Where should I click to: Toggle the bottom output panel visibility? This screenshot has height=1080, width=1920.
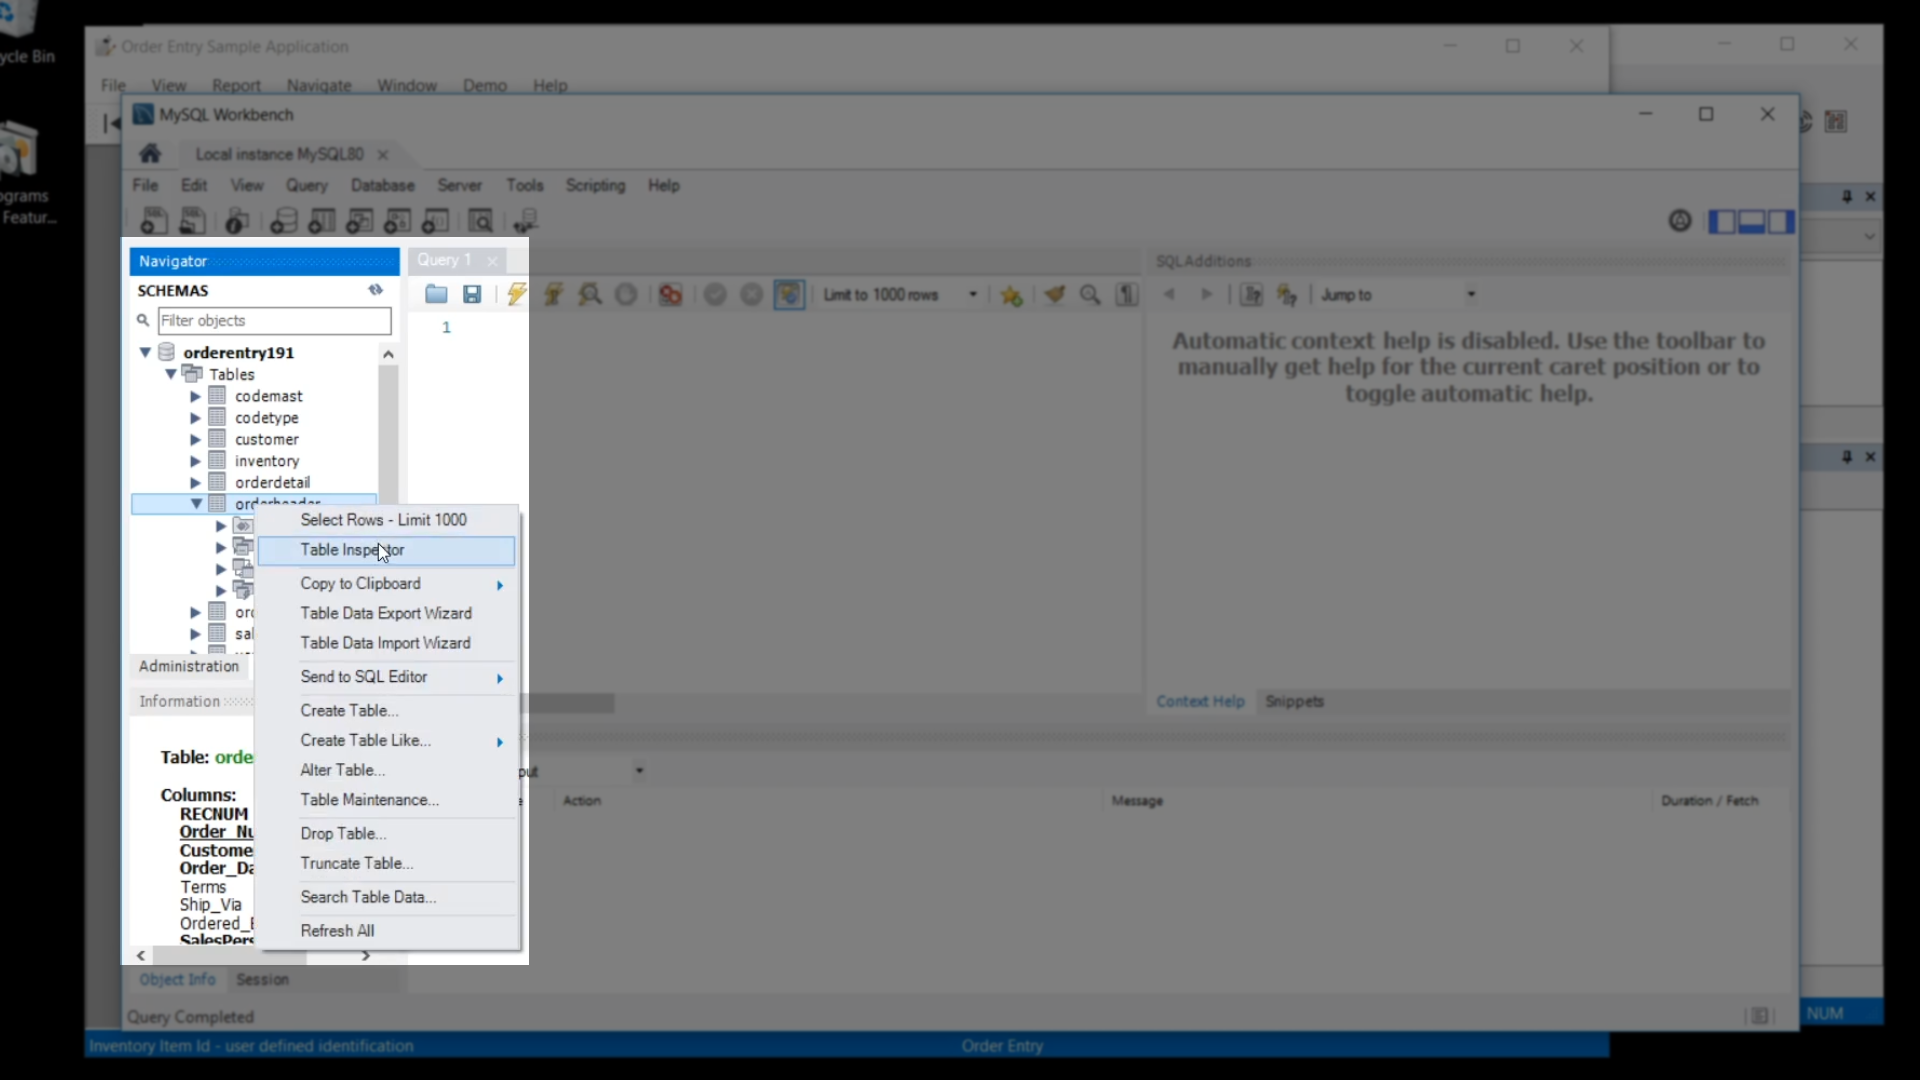(x=1752, y=222)
